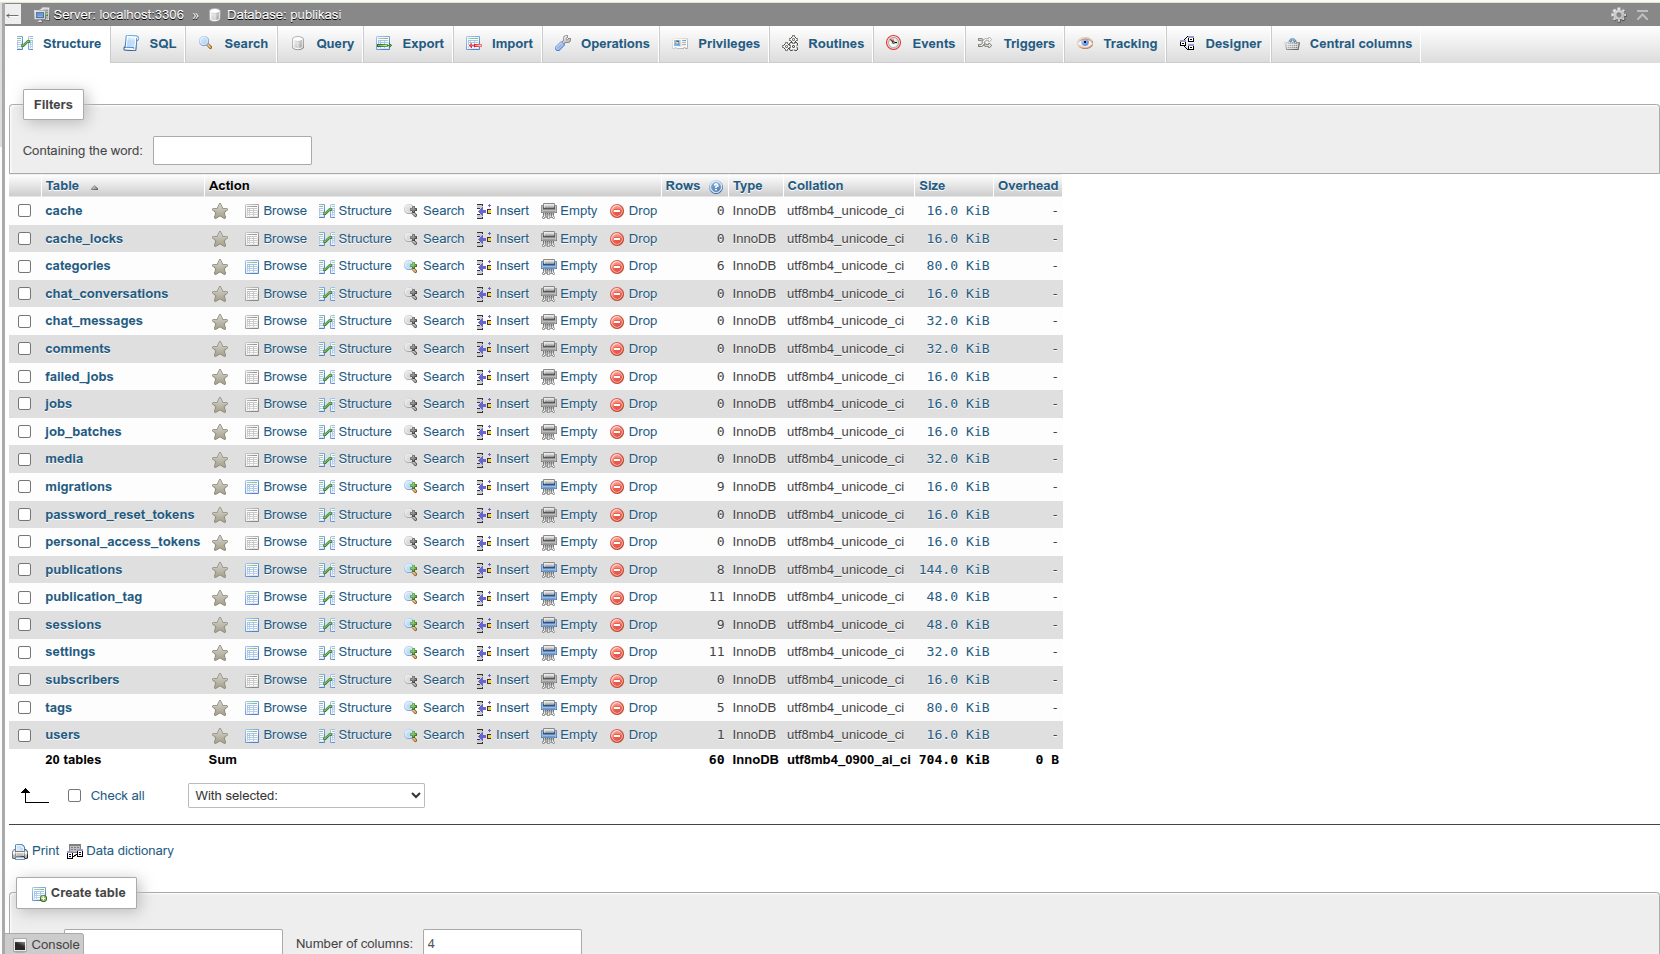Image resolution: width=1660 pixels, height=954 pixels.
Task: Select the cache table checkbox
Action: [25, 211]
